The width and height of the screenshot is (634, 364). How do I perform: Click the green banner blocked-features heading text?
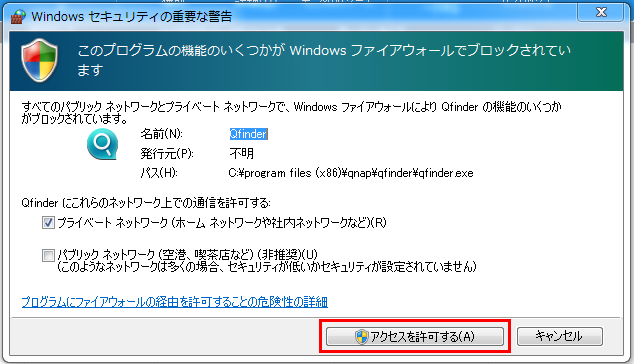tap(323, 60)
